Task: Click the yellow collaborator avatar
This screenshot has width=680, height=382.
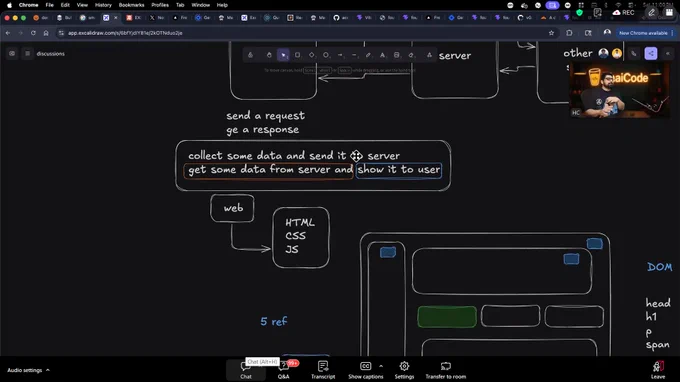Action: [617, 53]
